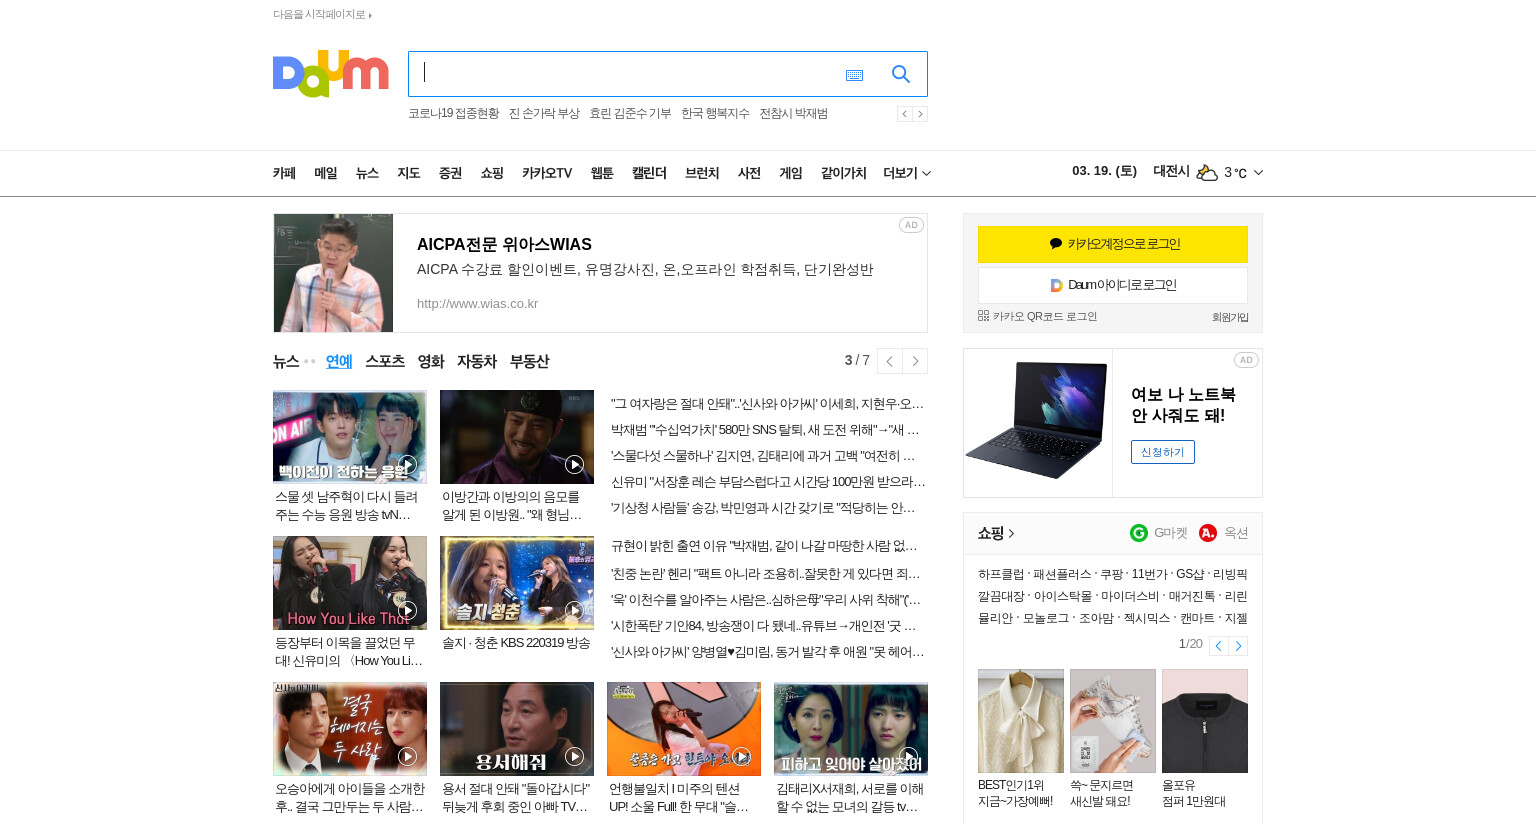1536x824 pixels.
Task: Open the 메일 menu item
Action: 326,173
